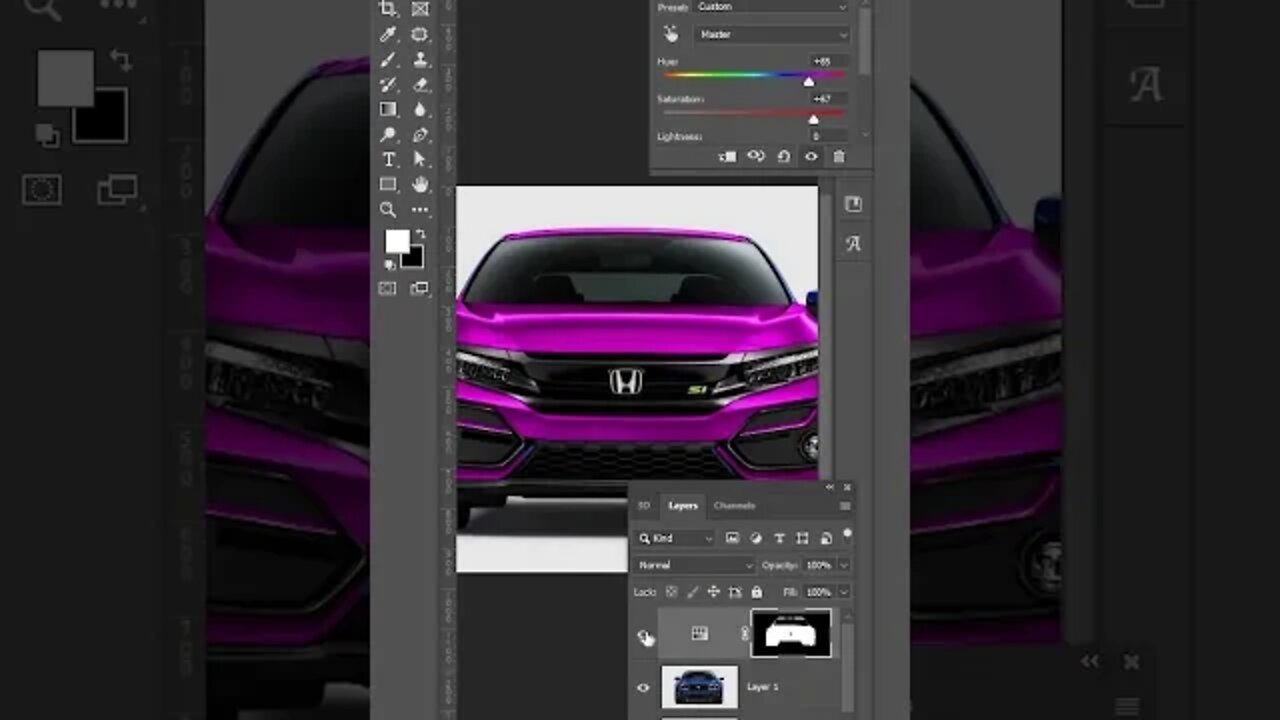Select the Blur tool

click(420, 110)
